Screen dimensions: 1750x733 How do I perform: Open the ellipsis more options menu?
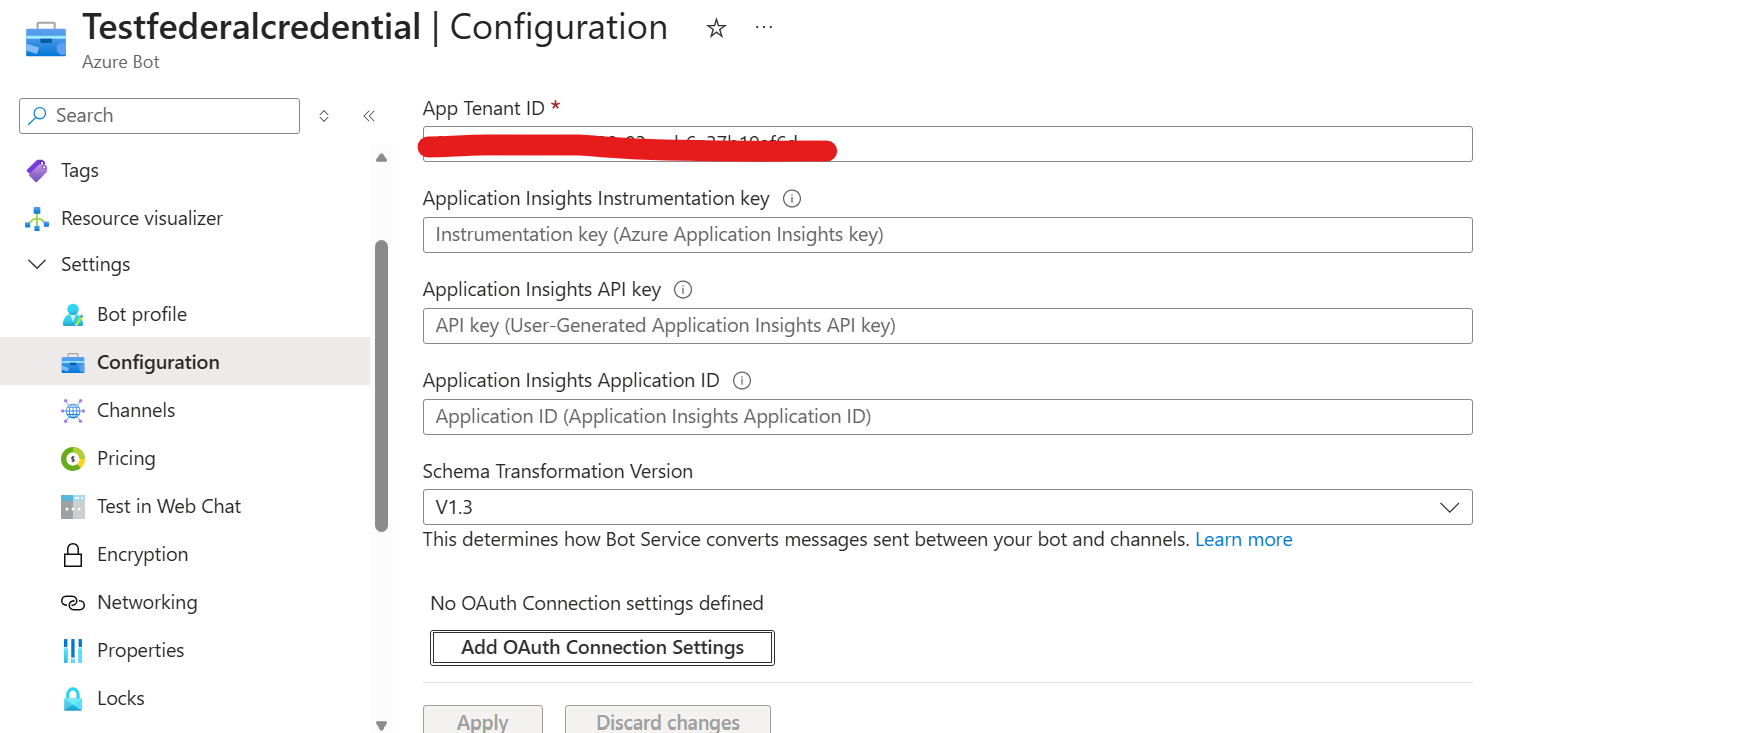click(x=764, y=28)
